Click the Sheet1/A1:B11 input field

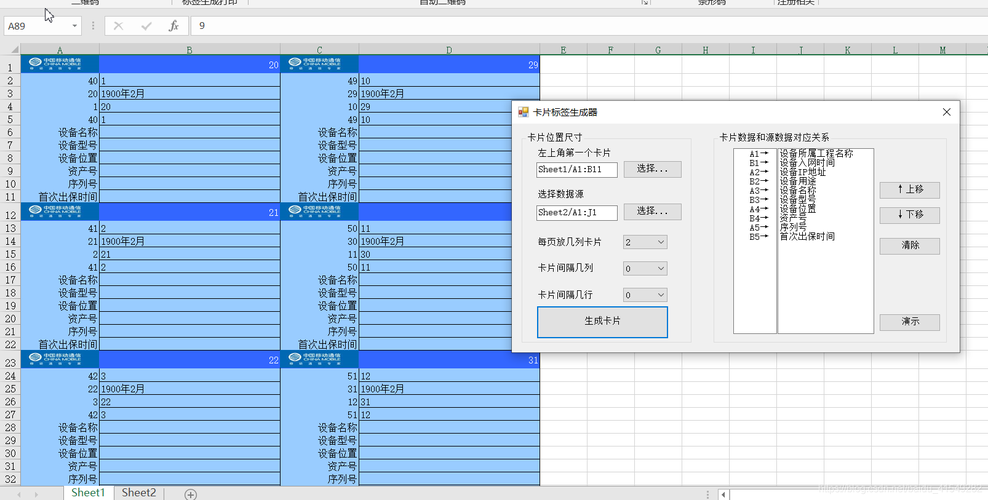click(x=577, y=170)
